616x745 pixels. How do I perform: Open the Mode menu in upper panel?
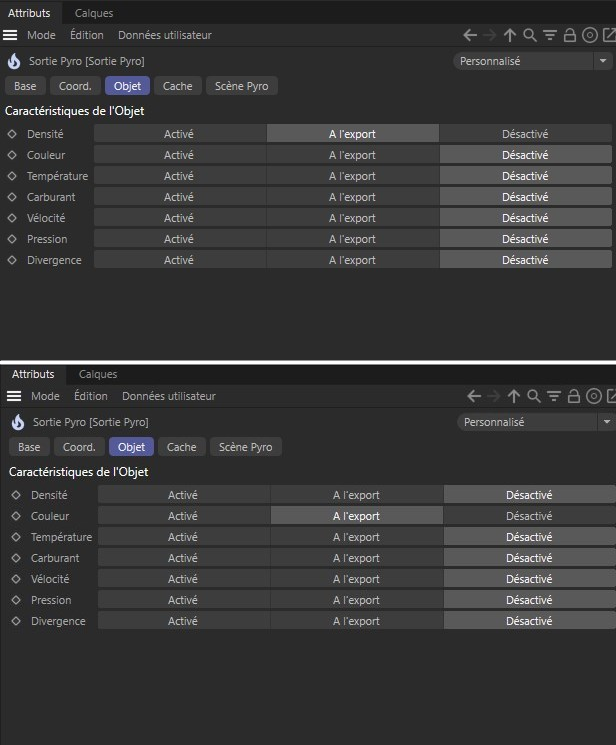pos(41,35)
